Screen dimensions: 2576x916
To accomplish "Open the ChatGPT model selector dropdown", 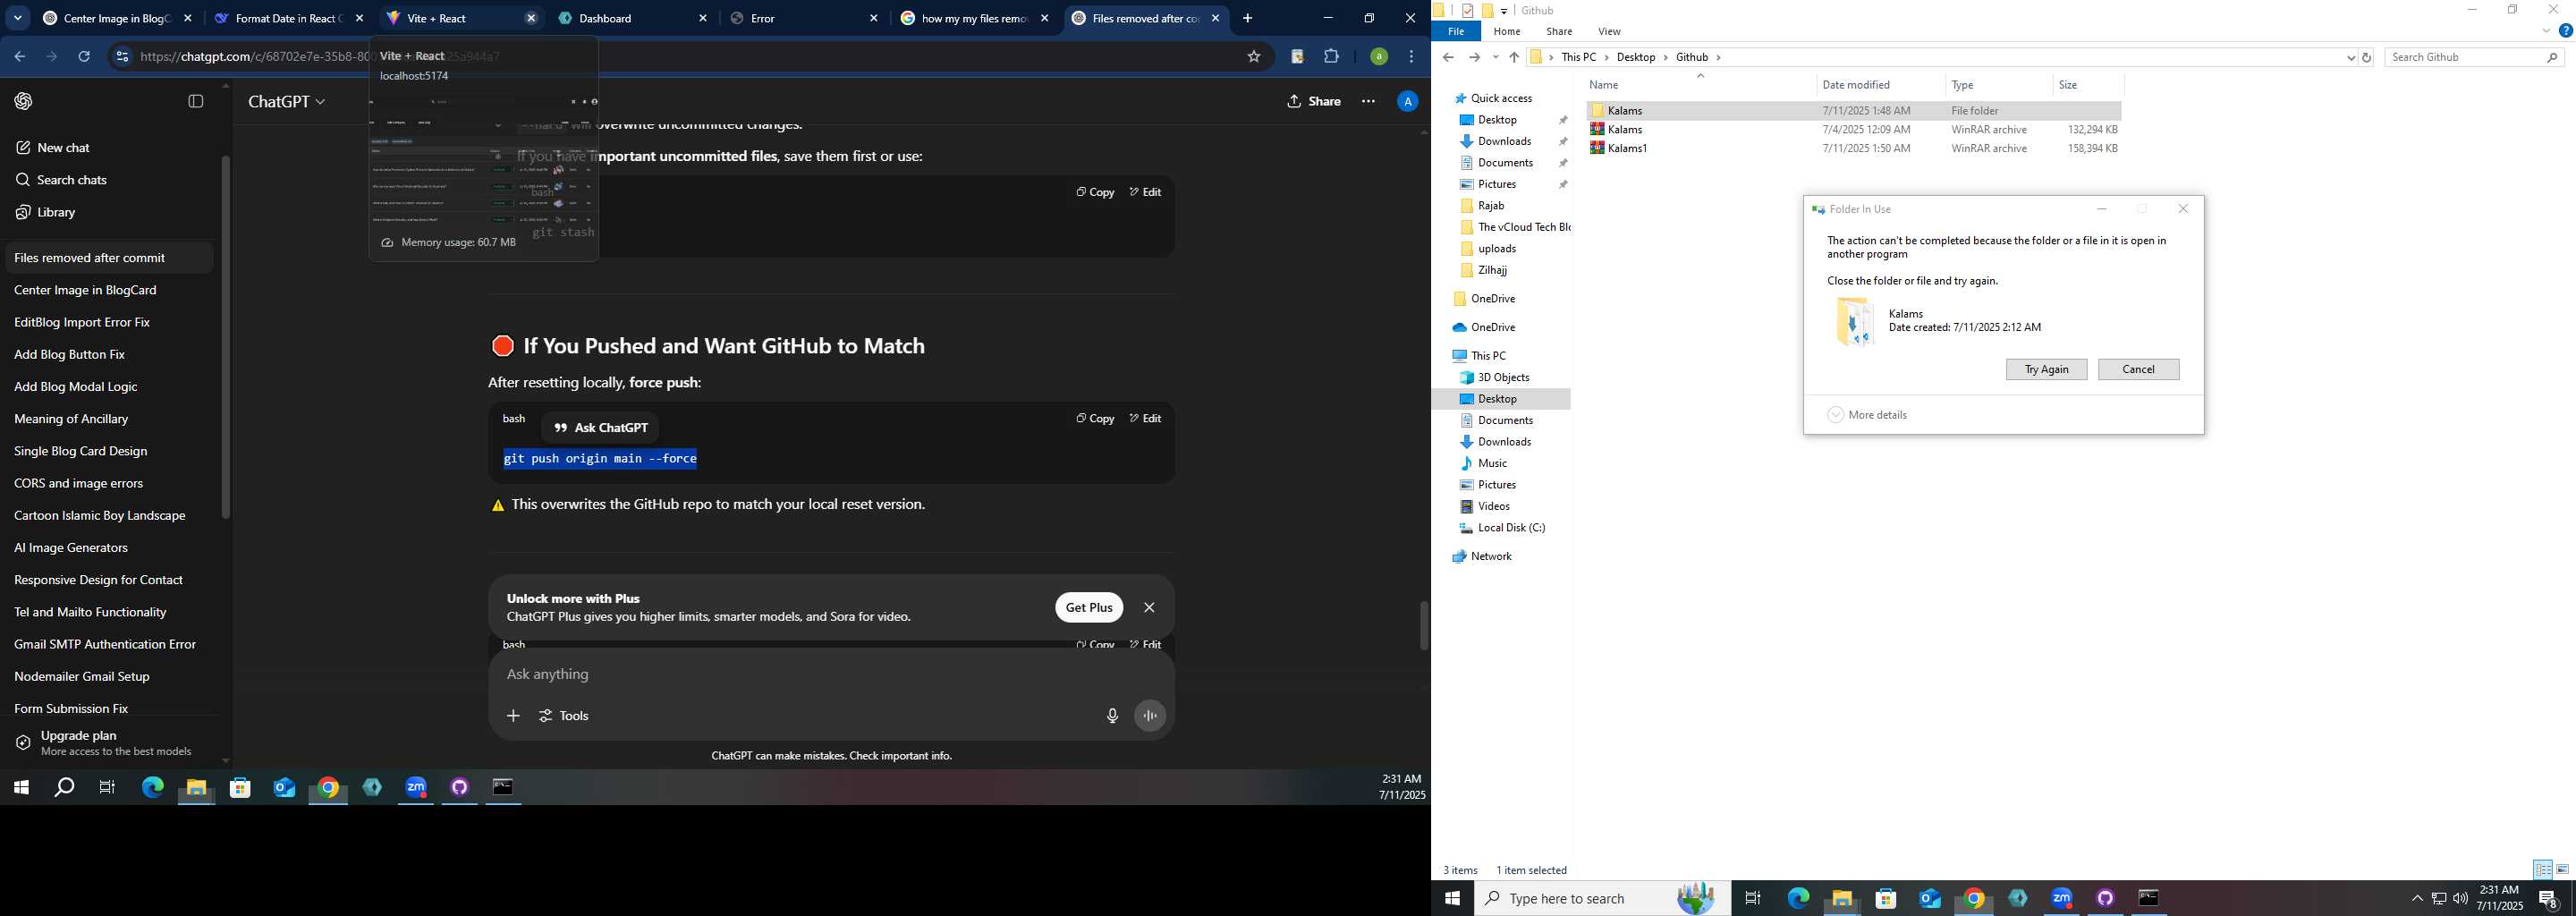I will click(286, 101).
